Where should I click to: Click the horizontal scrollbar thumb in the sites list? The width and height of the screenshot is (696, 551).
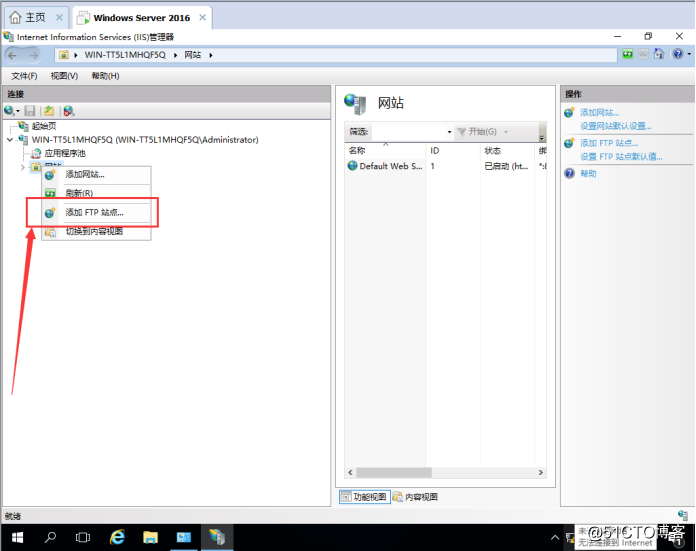pyautogui.click(x=394, y=472)
